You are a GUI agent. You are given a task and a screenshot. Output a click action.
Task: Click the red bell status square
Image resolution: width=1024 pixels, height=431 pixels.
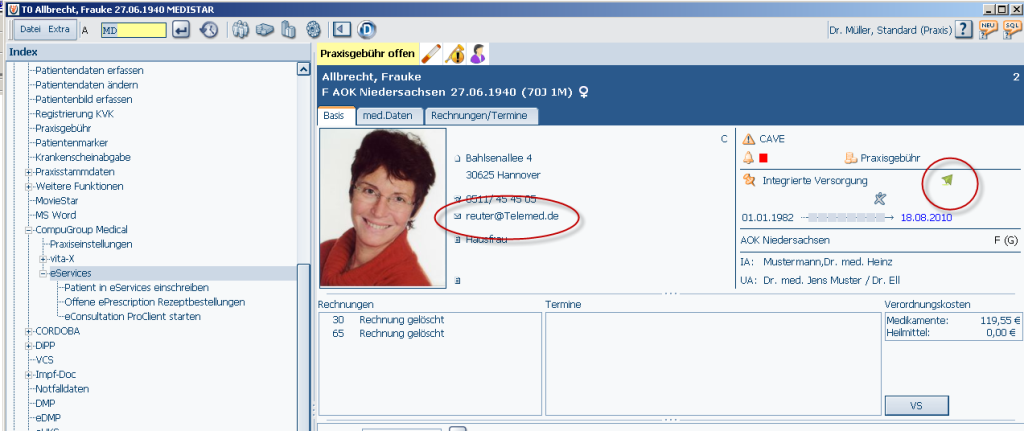[763, 158]
